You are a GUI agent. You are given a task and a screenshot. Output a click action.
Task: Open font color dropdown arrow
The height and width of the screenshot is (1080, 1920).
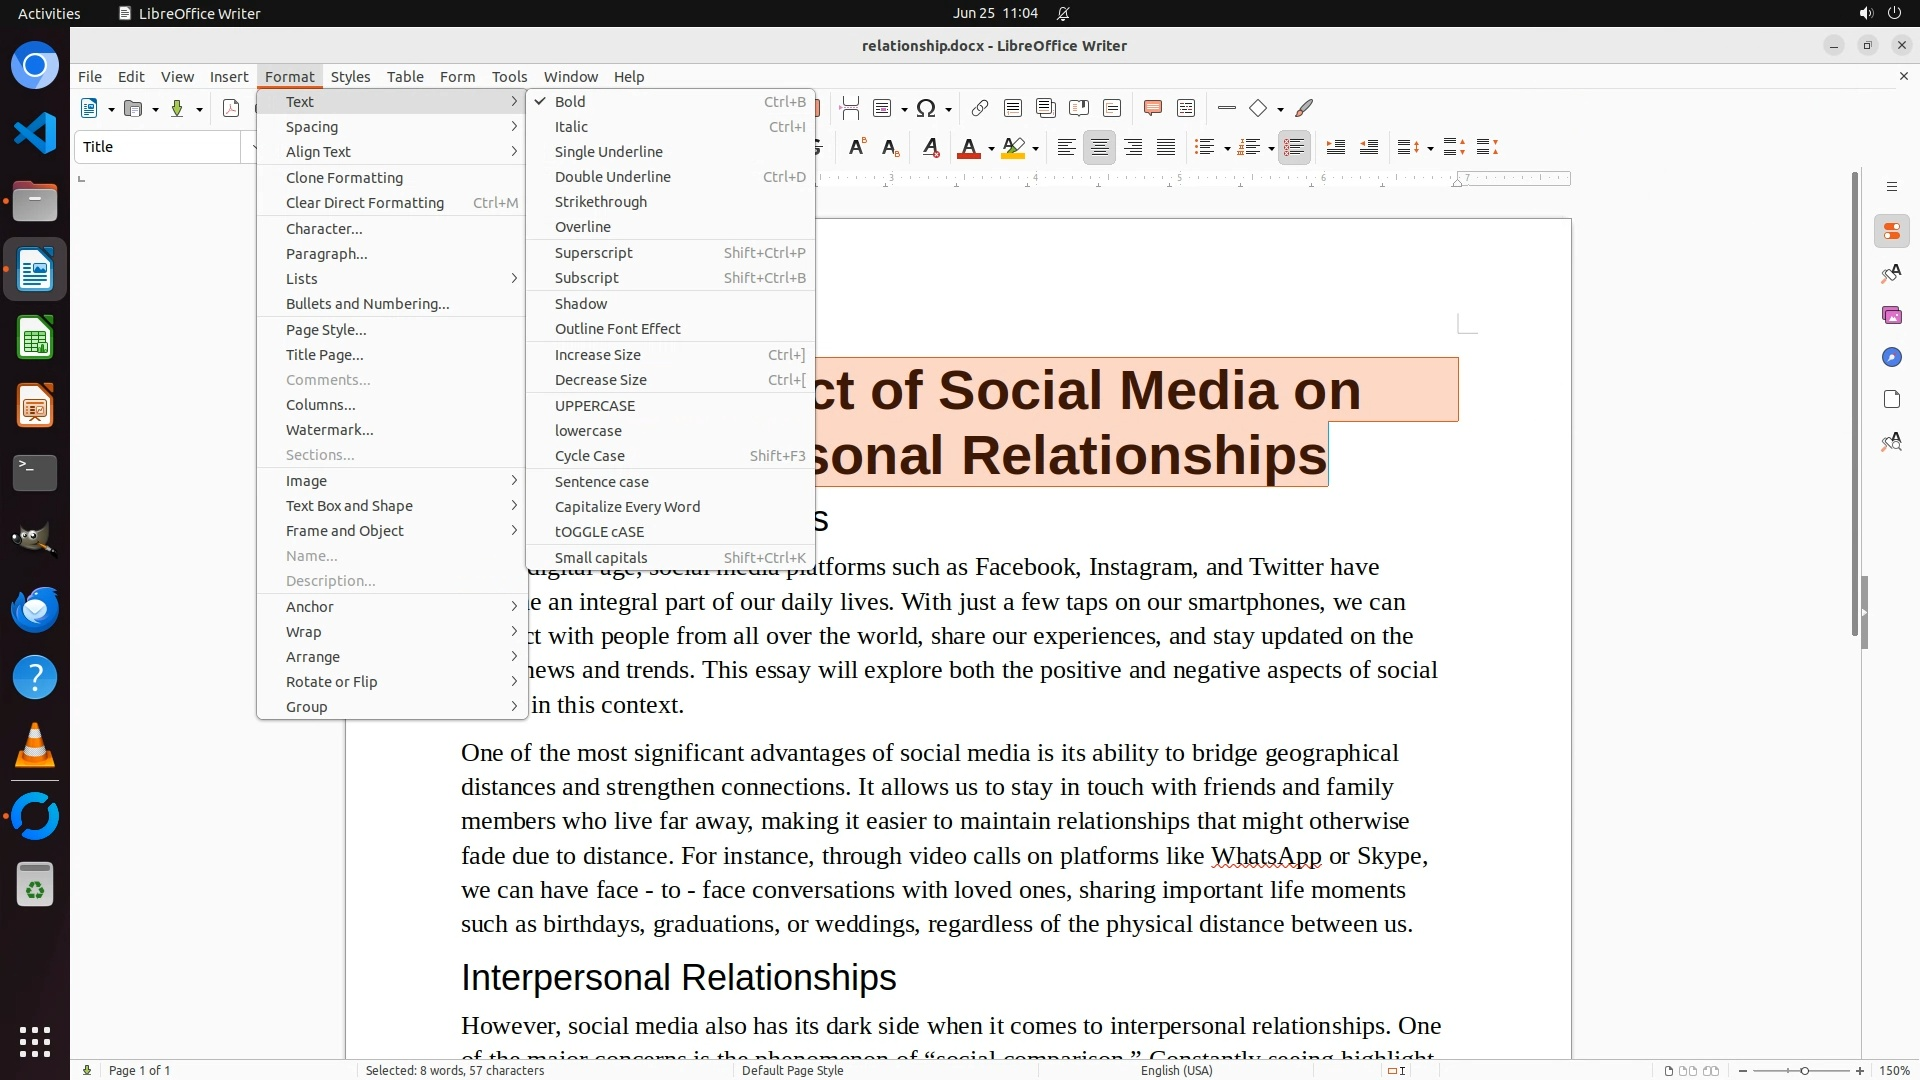[x=991, y=149]
